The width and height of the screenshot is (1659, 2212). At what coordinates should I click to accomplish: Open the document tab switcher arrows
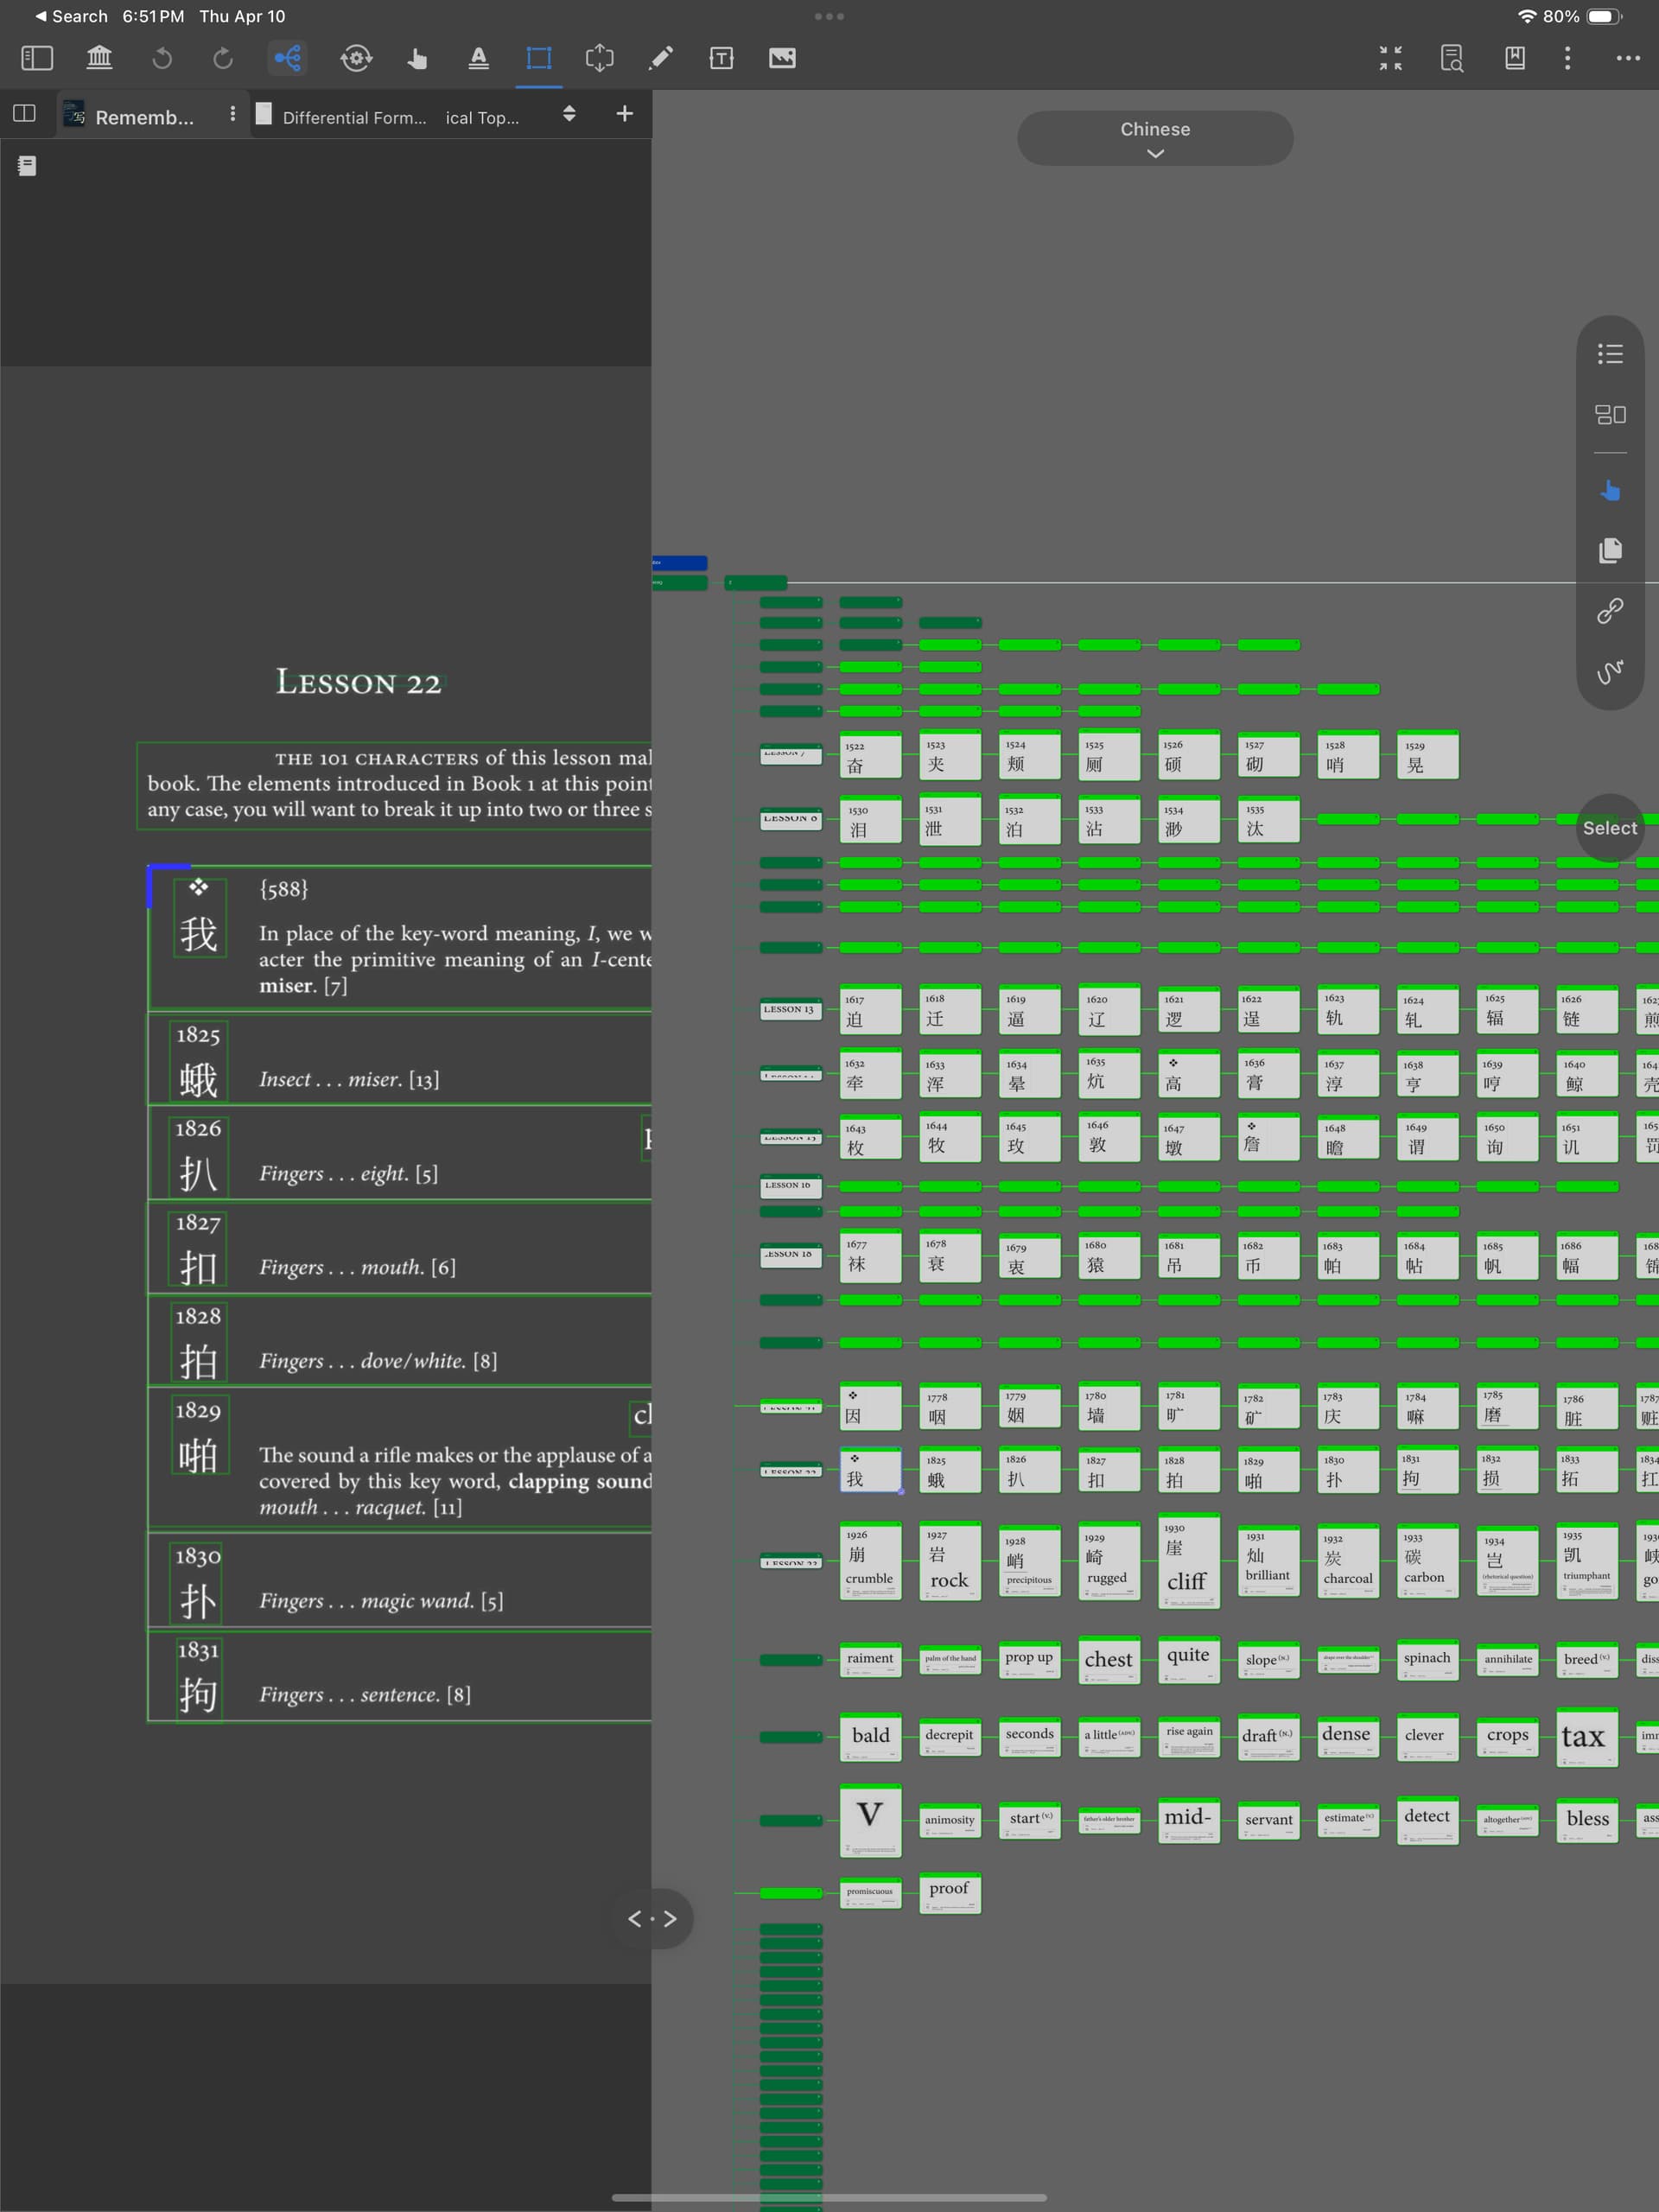[x=569, y=114]
